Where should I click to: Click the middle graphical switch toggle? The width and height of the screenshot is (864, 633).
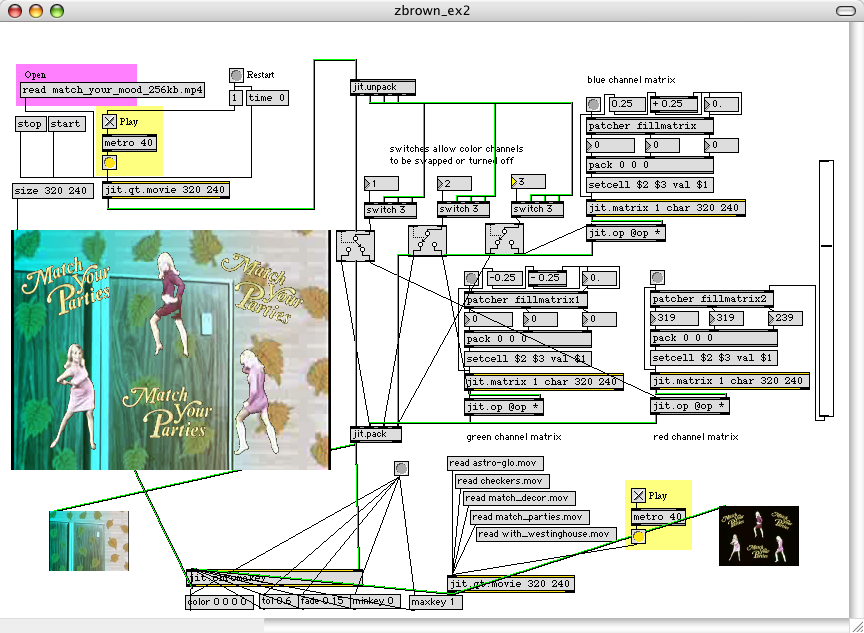(x=428, y=238)
